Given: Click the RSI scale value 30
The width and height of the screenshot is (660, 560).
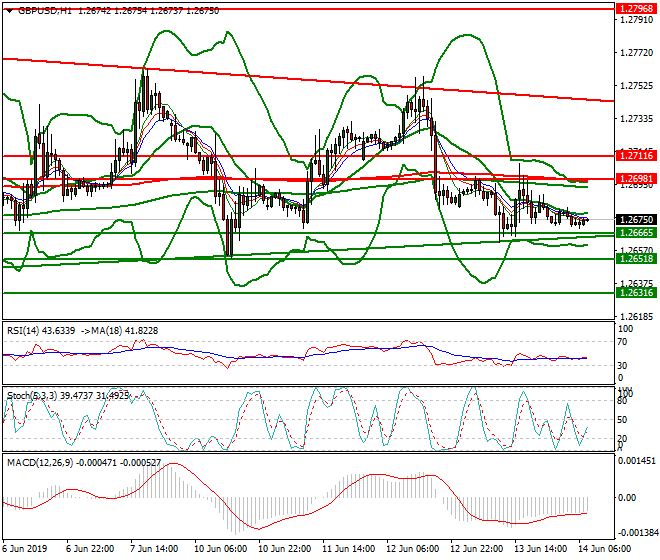Looking at the screenshot, I should coord(622,365).
